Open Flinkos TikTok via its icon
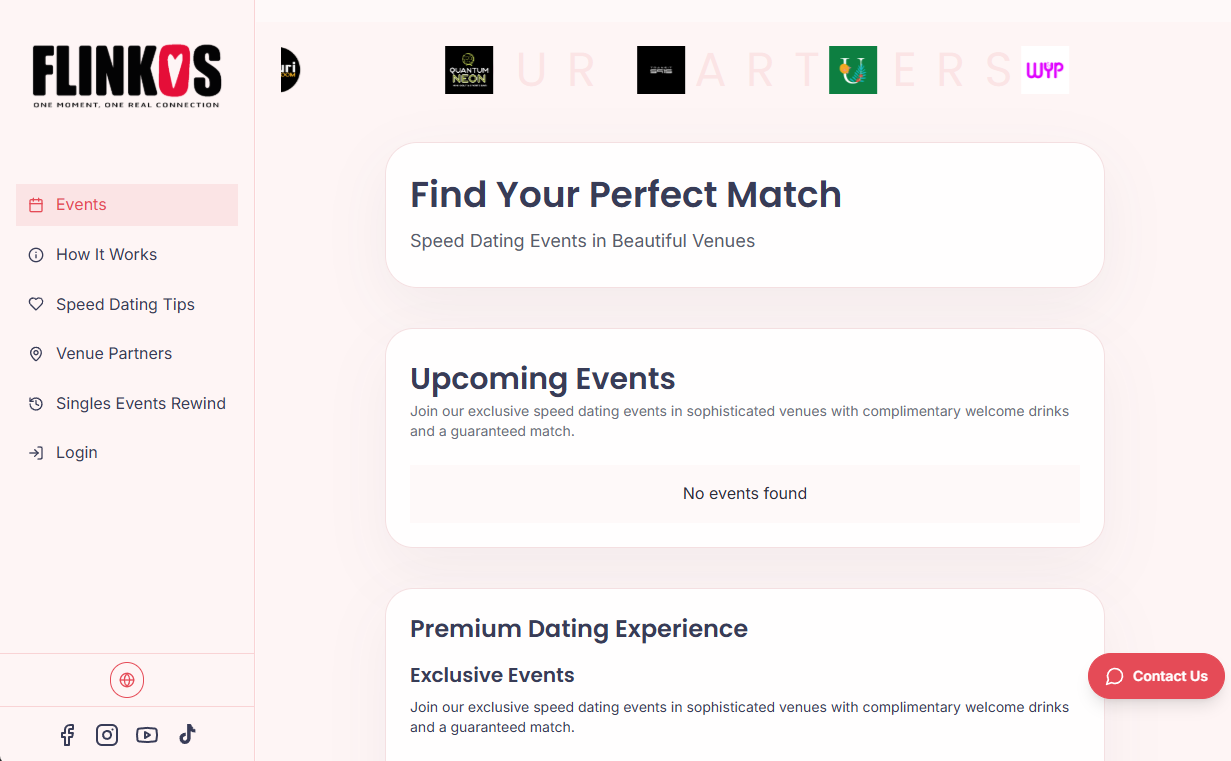The width and height of the screenshot is (1231, 761). (x=187, y=734)
